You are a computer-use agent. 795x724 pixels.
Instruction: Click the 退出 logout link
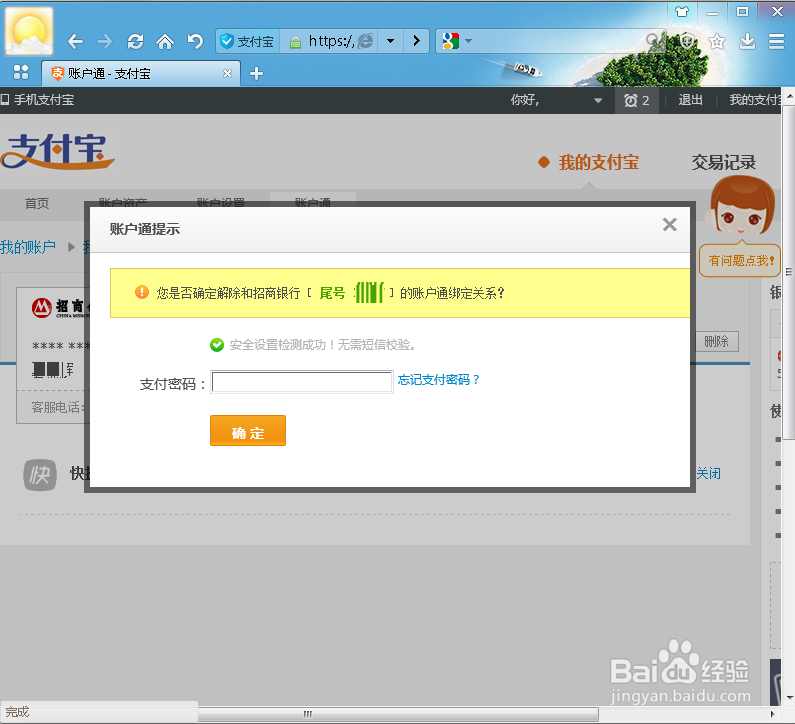tap(690, 100)
